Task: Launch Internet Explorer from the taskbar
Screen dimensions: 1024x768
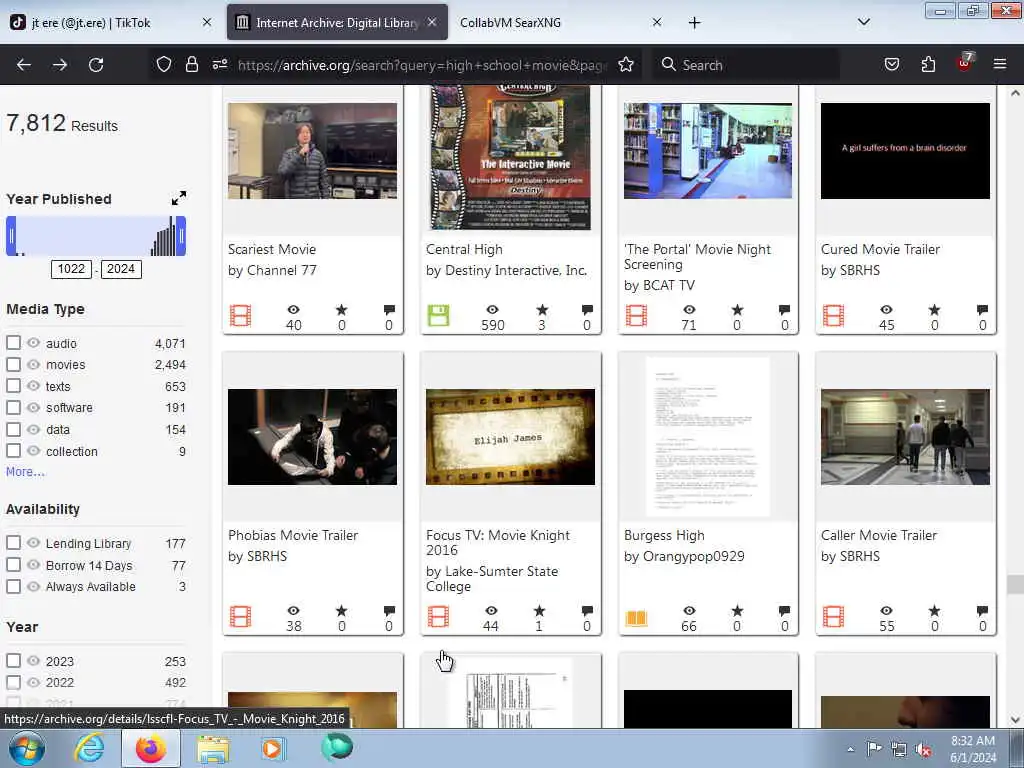Action: coord(89,748)
